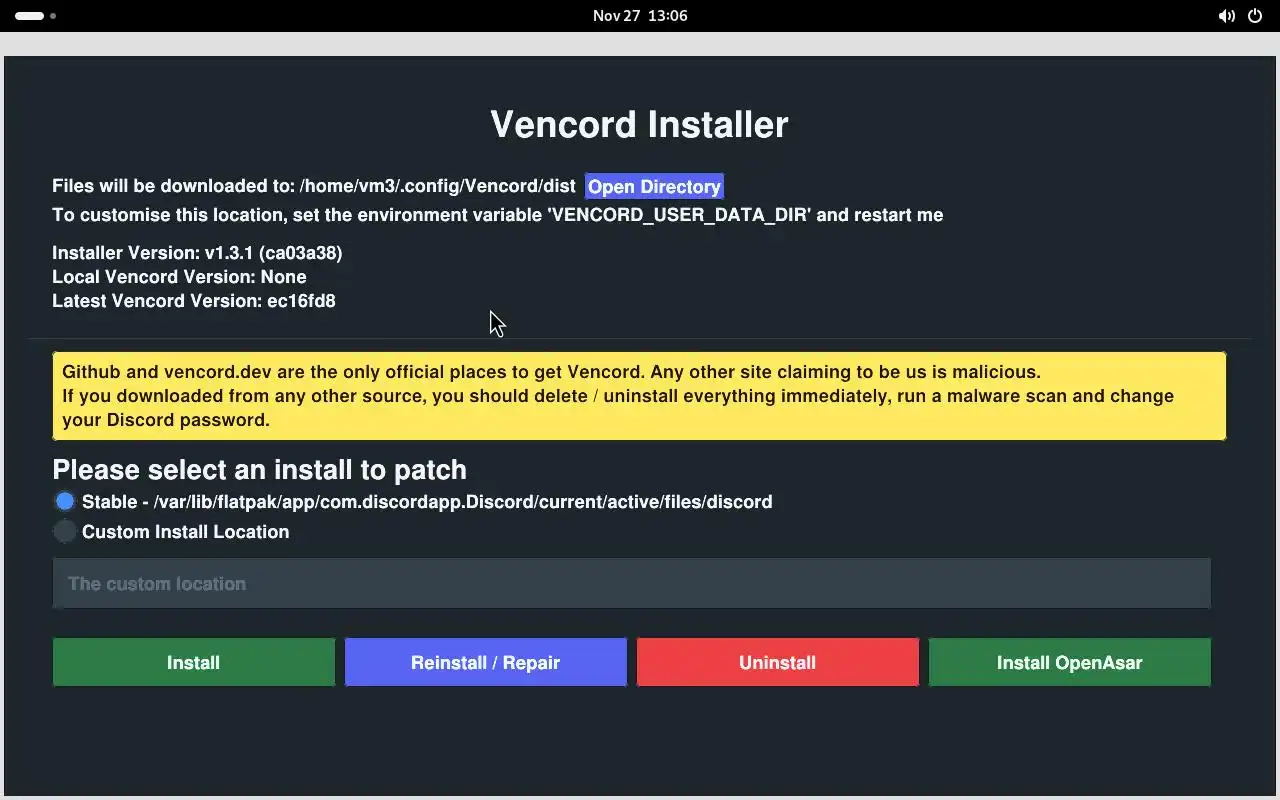The height and width of the screenshot is (800, 1280).
Task: Click 'Please select an install to patch'
Action: (x=259, y=470)
